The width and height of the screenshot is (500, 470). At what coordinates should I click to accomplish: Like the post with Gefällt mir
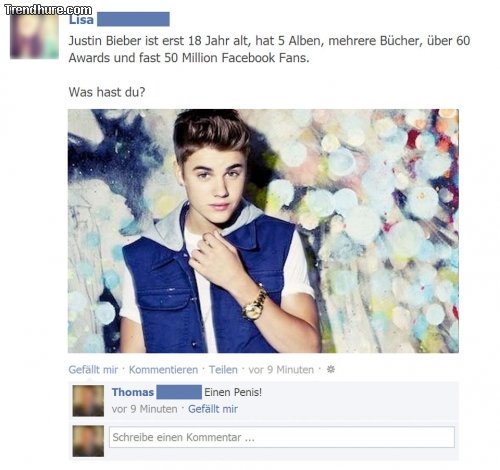(93, 370)
